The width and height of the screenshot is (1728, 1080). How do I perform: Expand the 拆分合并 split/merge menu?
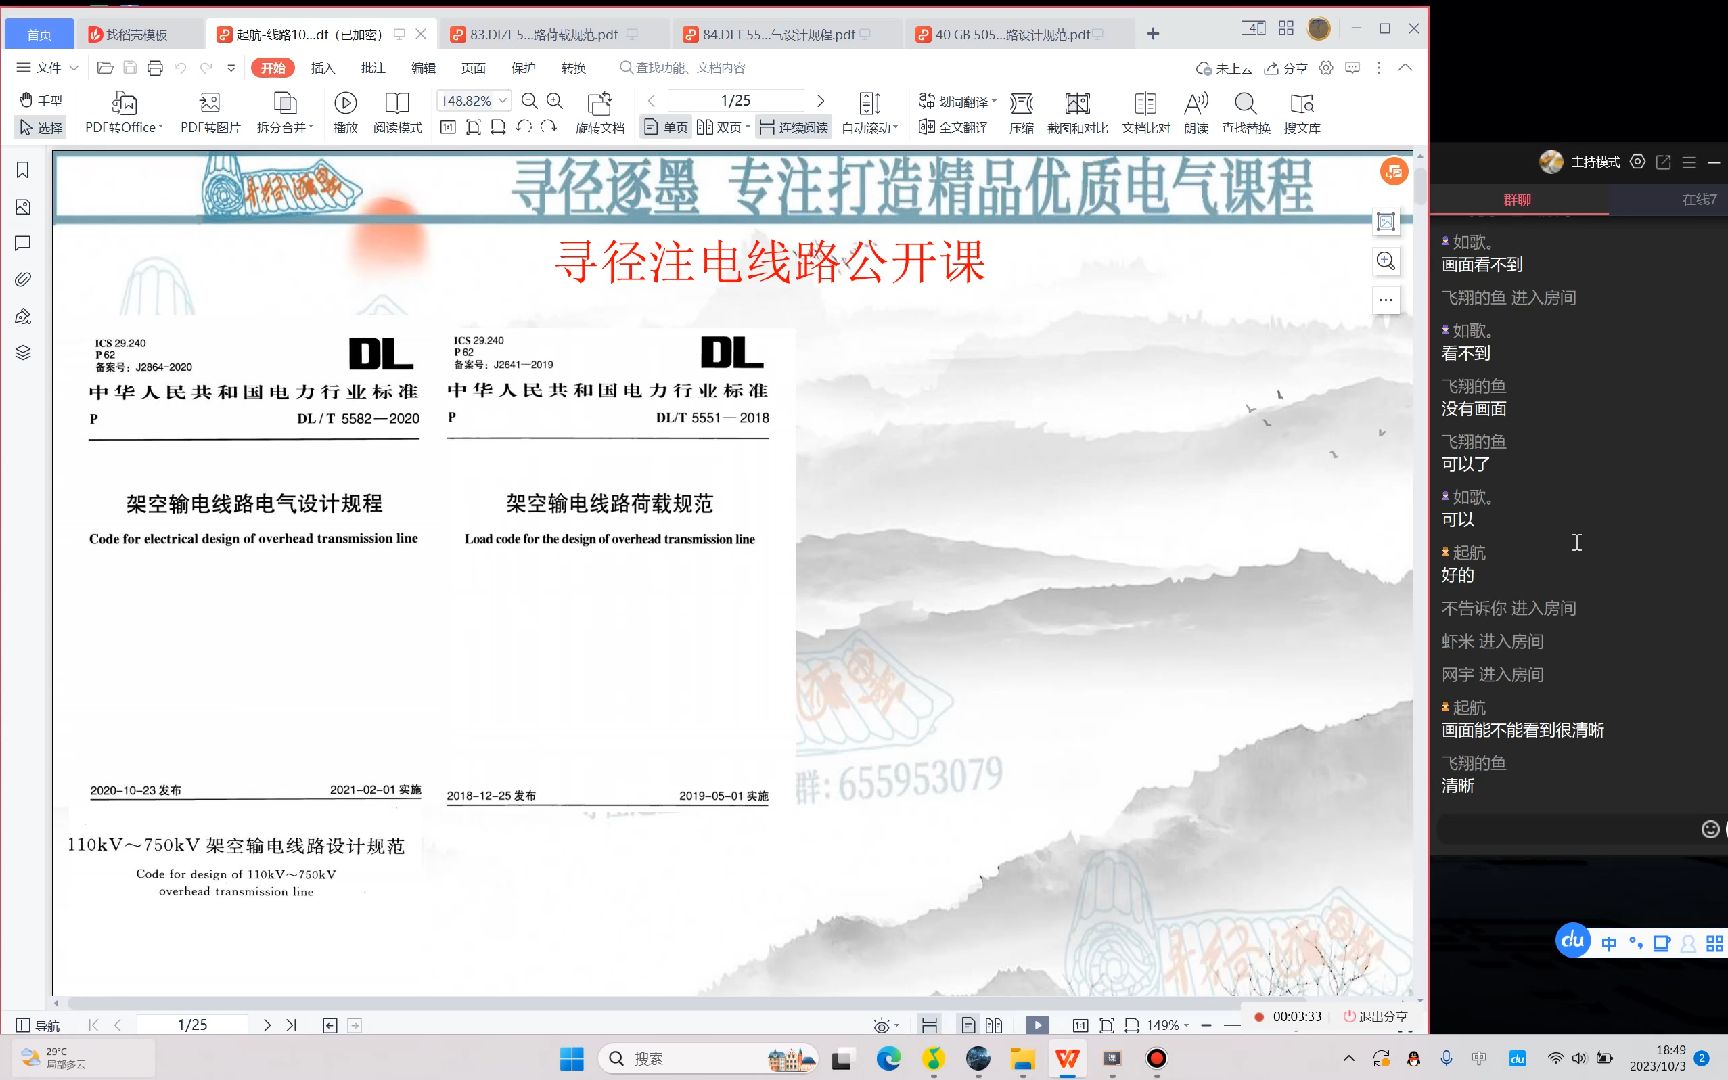285,113
